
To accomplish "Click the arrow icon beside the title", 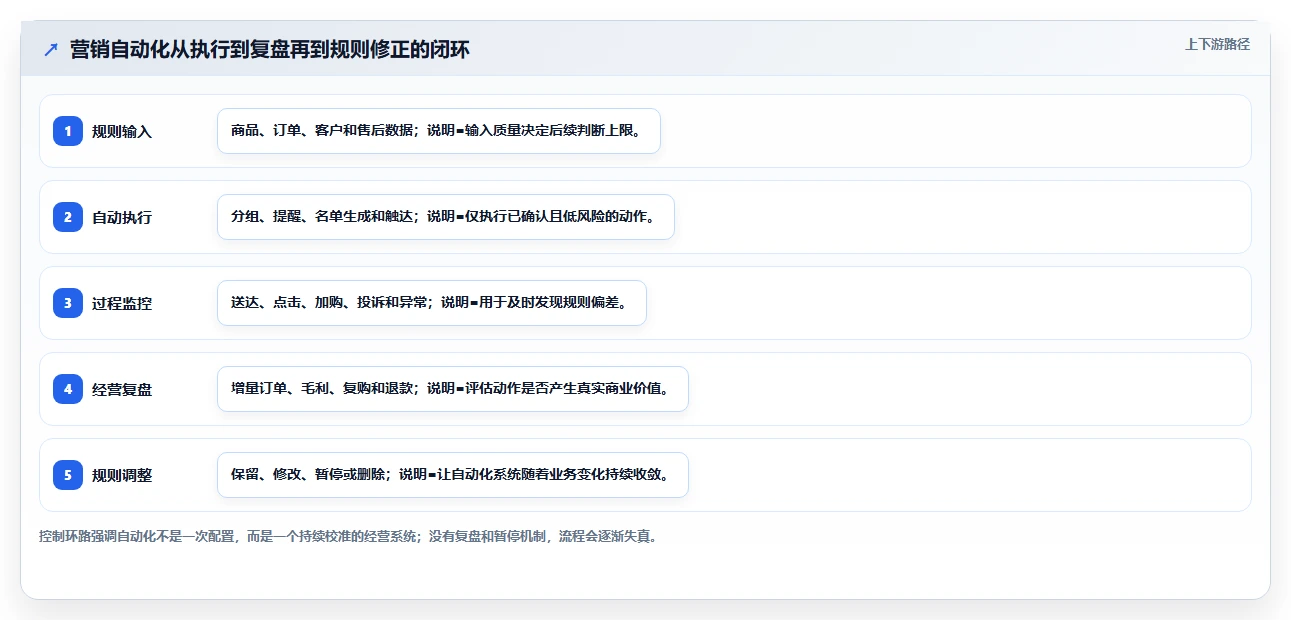I will click(x=51, y=49).
